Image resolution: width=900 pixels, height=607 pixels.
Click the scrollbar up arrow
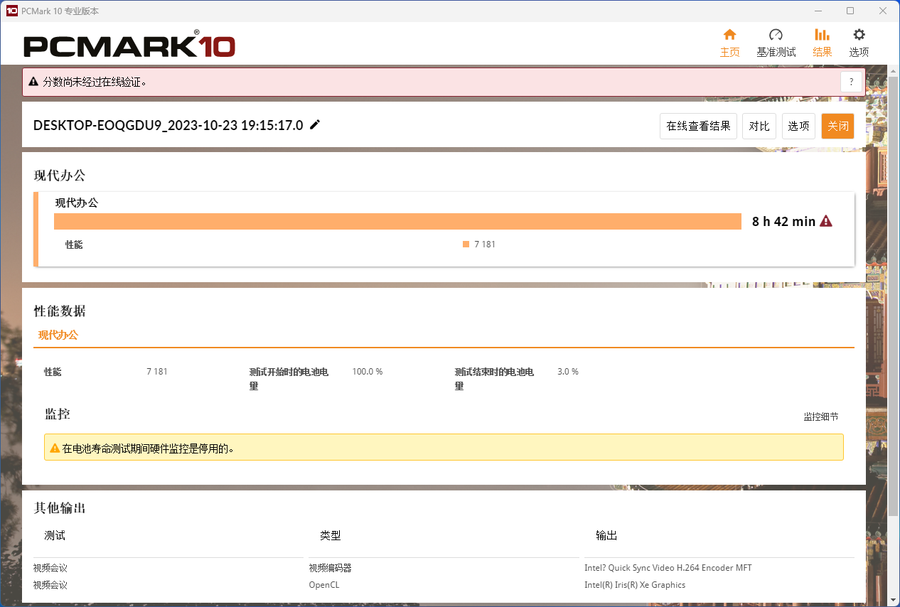(893, 71)
